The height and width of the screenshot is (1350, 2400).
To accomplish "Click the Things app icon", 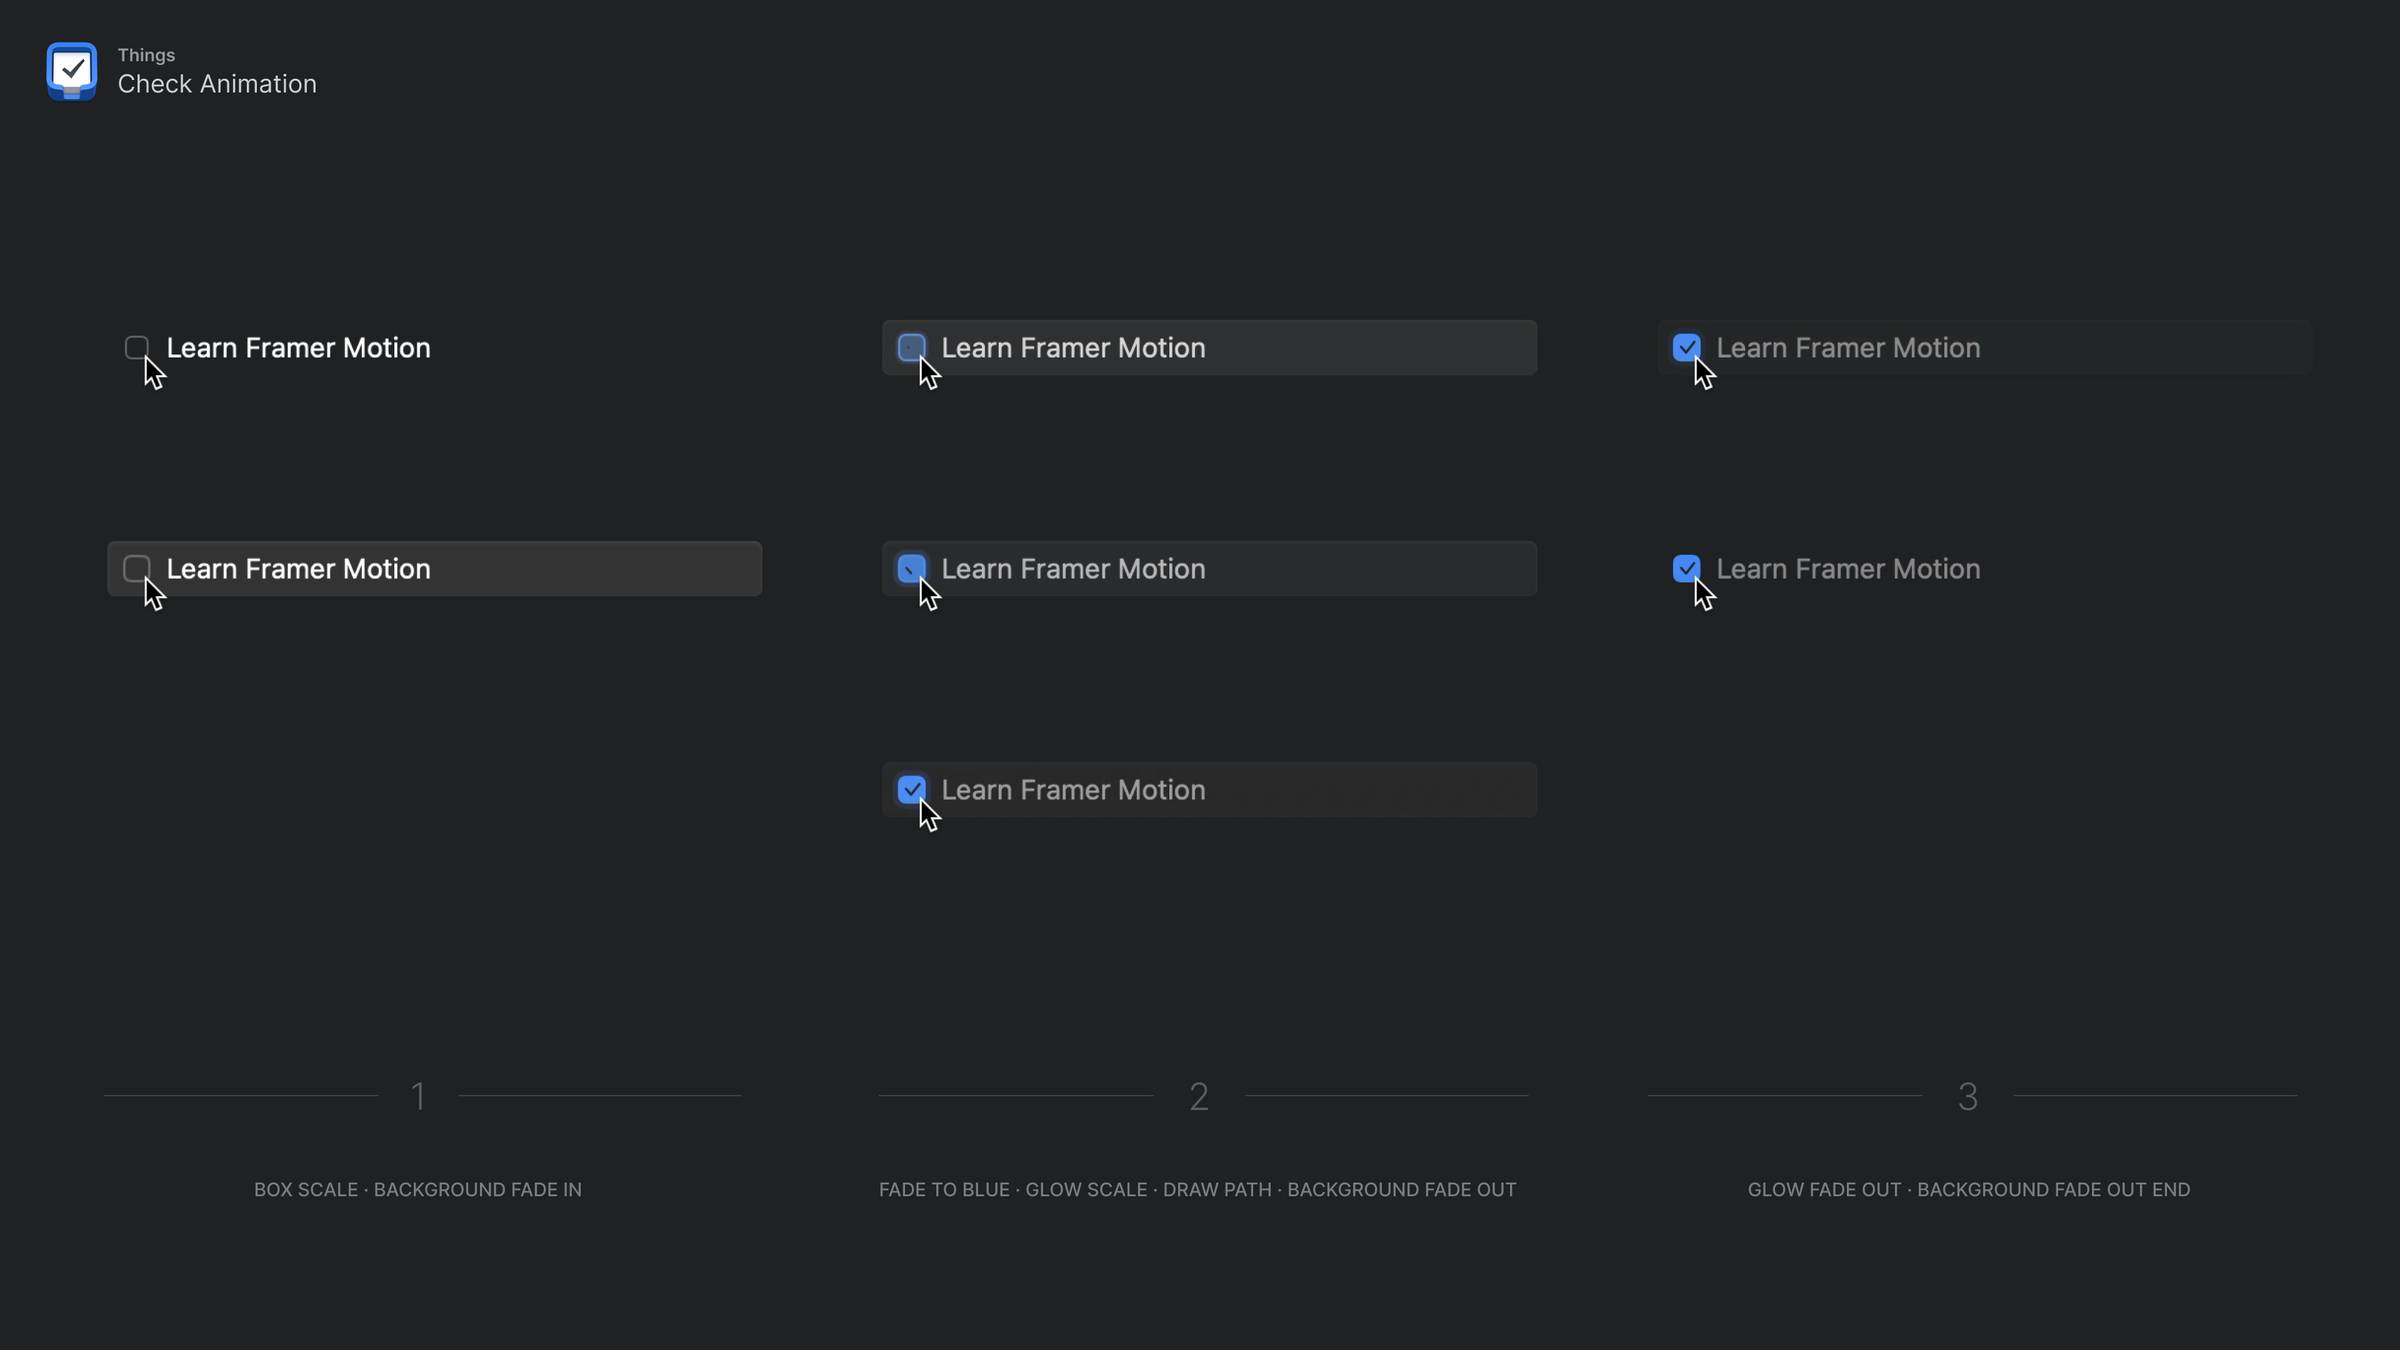I will click(72, 71).
